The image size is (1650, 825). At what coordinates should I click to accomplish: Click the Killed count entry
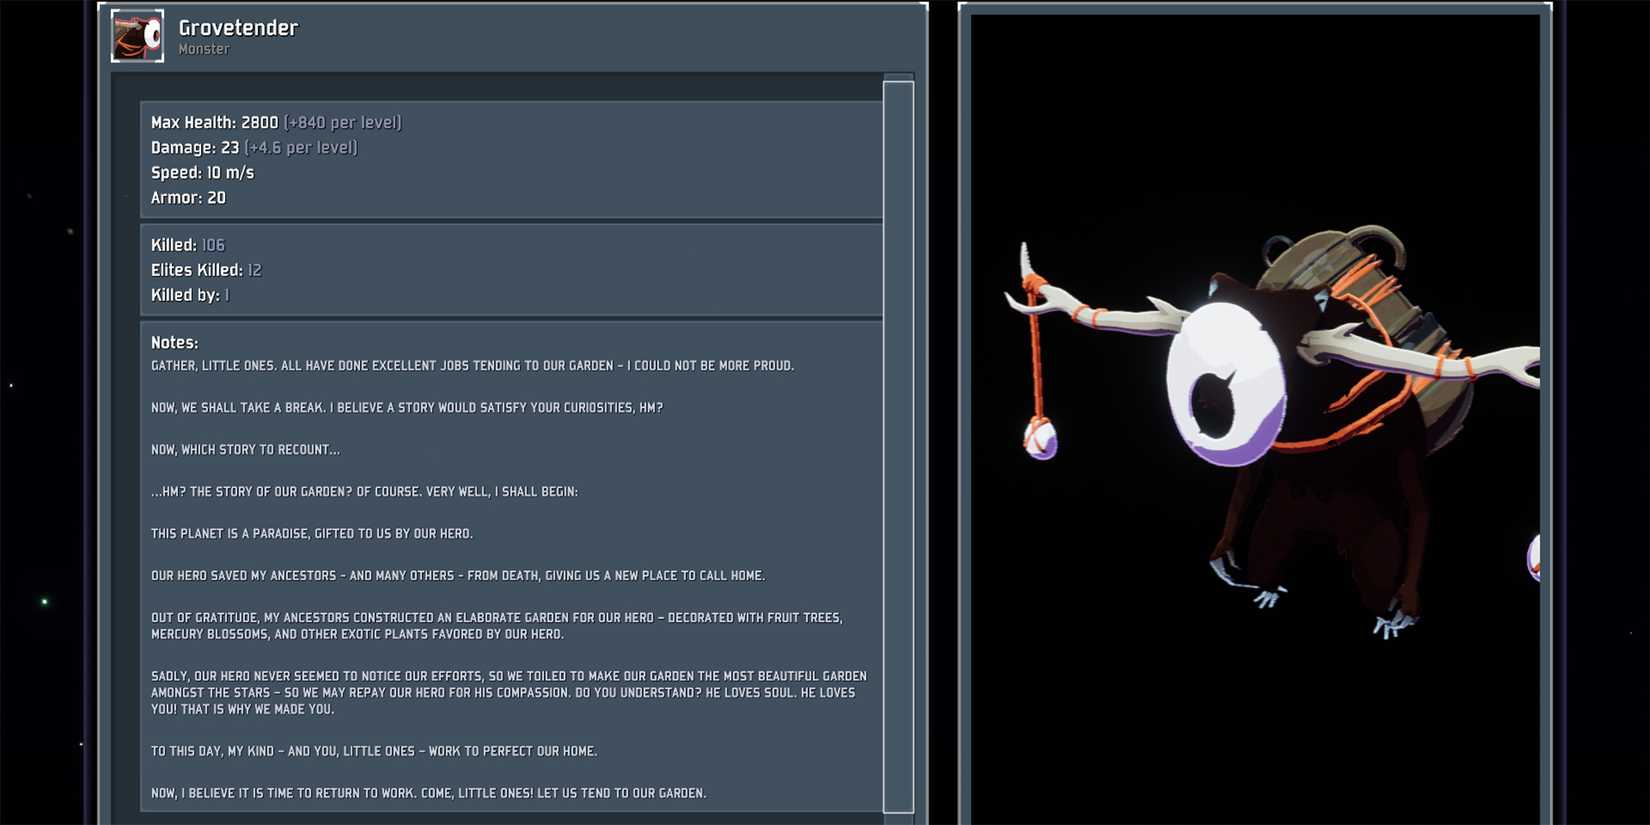pos(188,245)
